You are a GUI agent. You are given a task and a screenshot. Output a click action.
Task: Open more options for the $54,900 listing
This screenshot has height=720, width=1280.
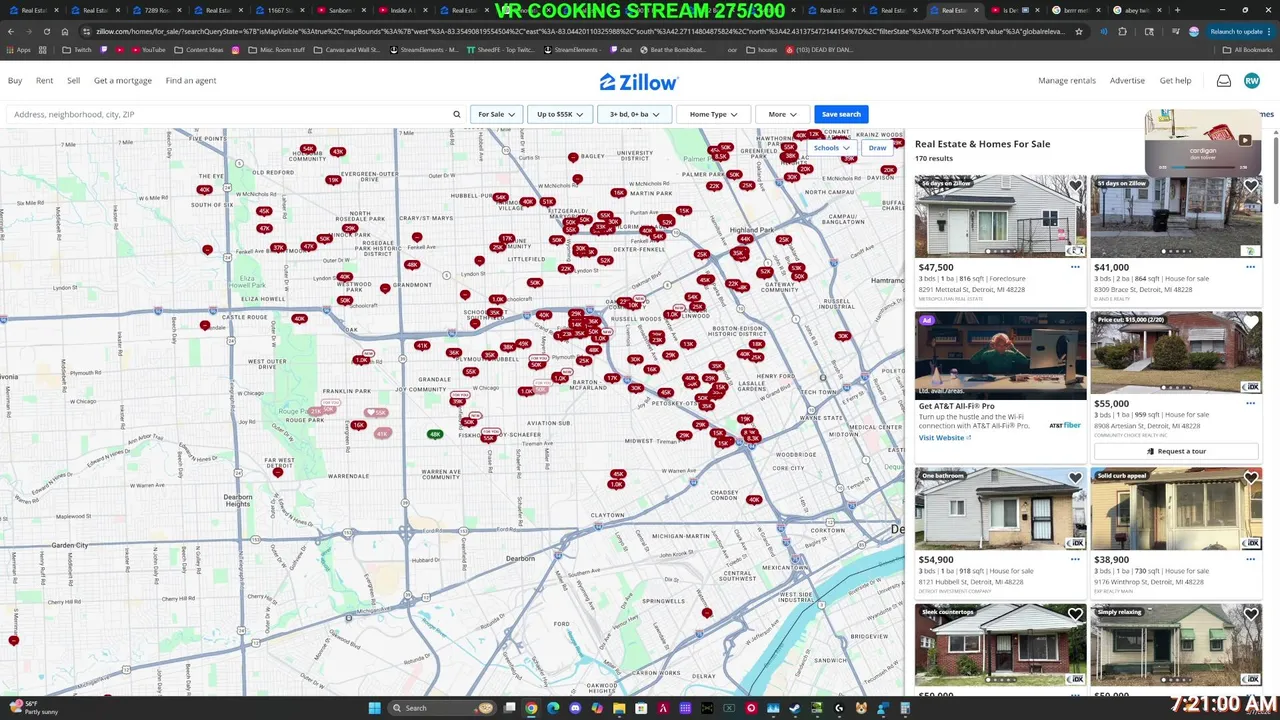coord(1075,559)
